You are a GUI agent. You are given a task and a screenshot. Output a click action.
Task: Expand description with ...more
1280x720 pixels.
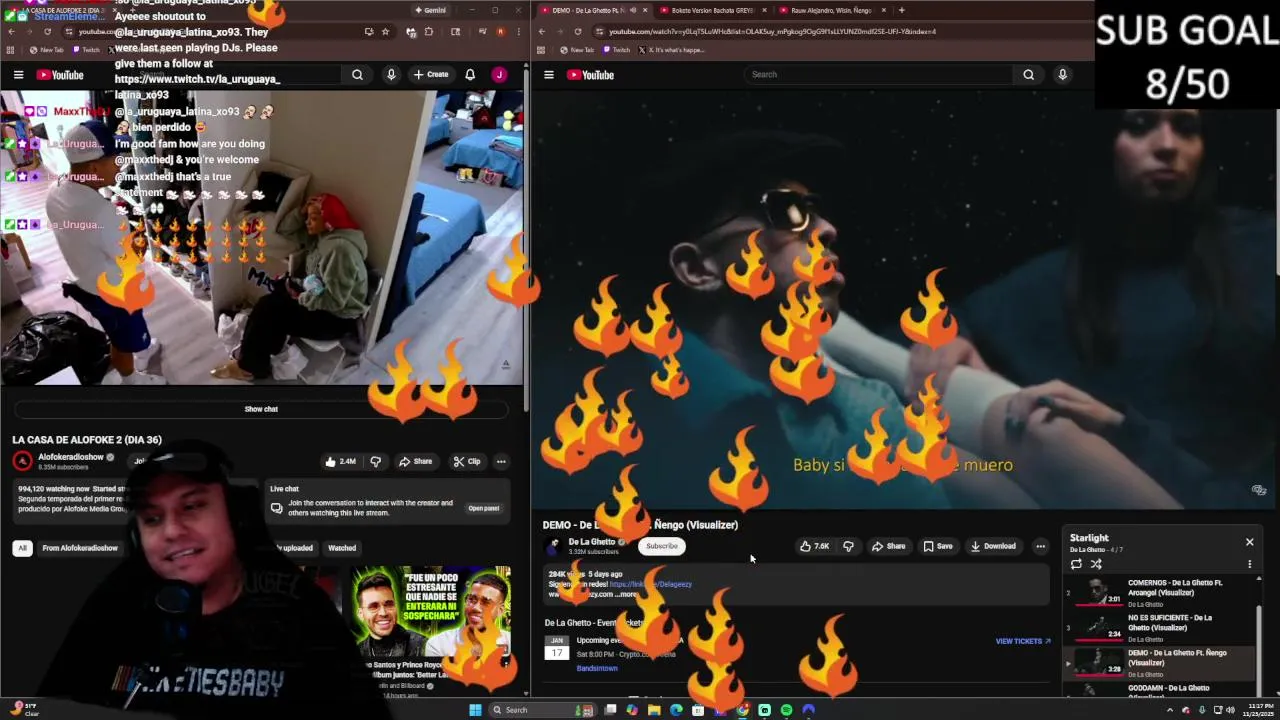tap(625, 594)
